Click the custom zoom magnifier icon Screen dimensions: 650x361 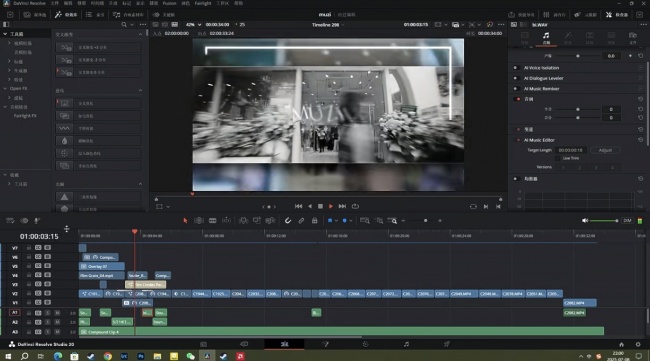tap(393, 220)
